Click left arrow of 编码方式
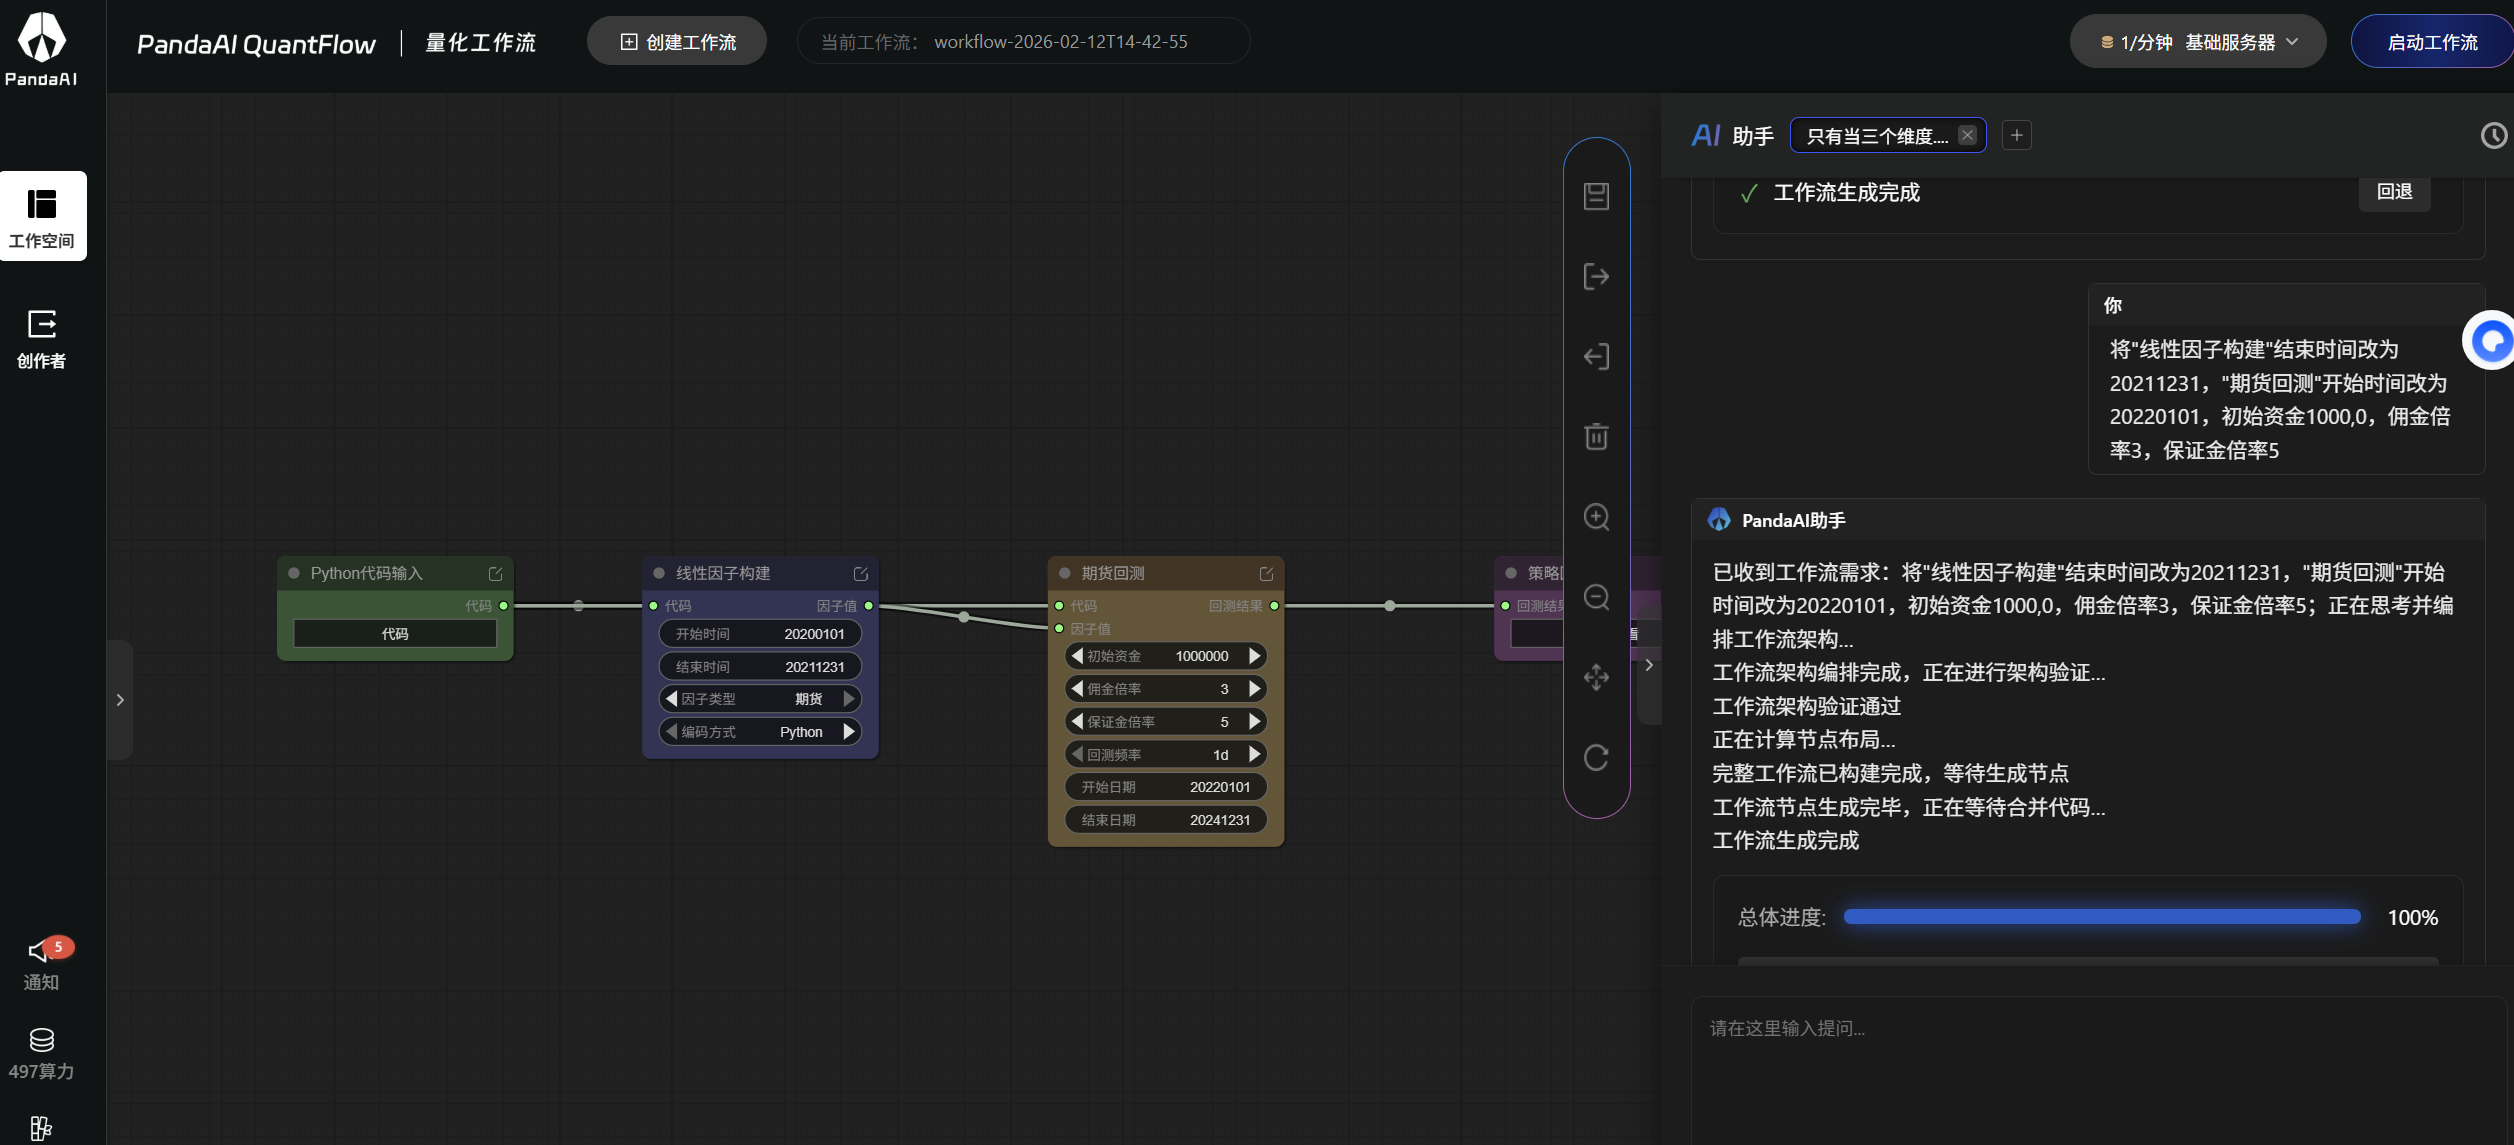This screenshot has width=2514, height=1145. pyautogui.click(x=672, y=732)
